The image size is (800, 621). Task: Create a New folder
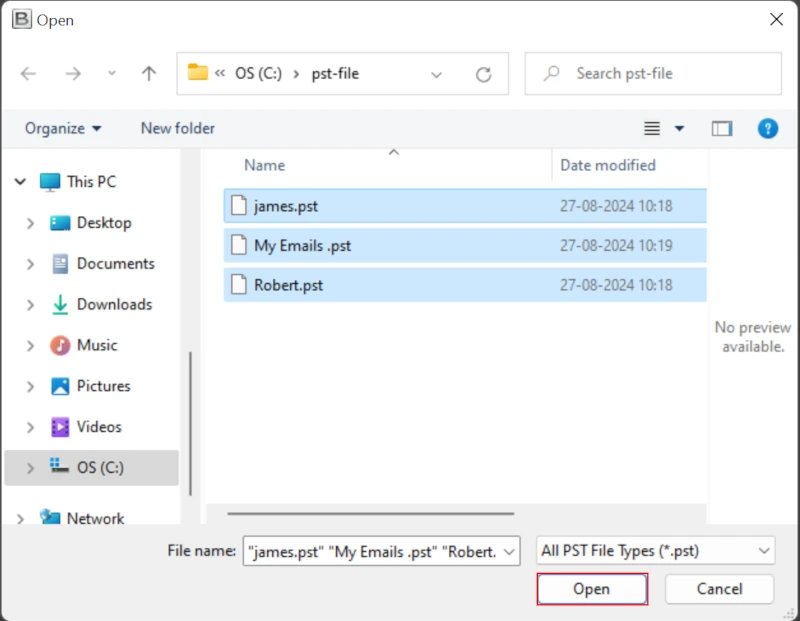(178, 128)
